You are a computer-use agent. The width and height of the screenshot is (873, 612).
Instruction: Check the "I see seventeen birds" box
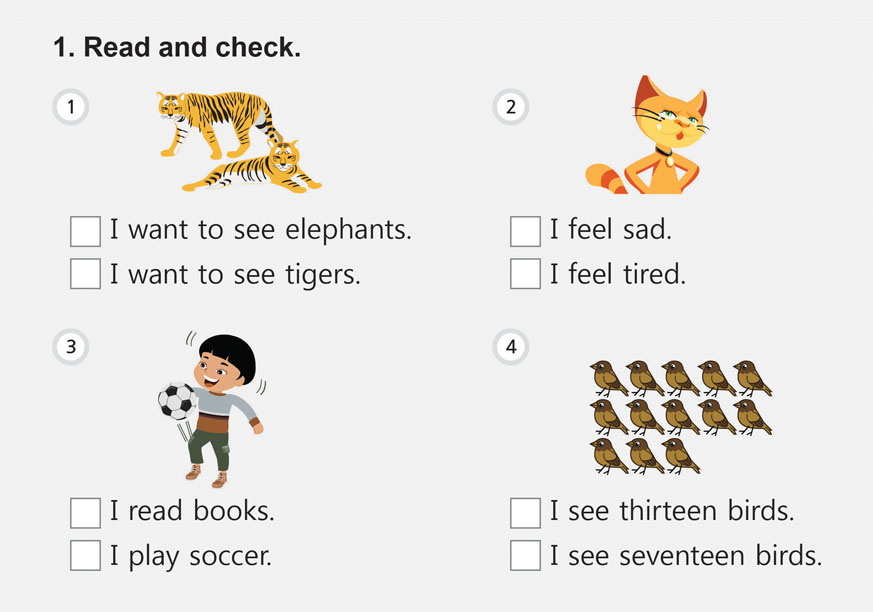(x=526, y=556)
